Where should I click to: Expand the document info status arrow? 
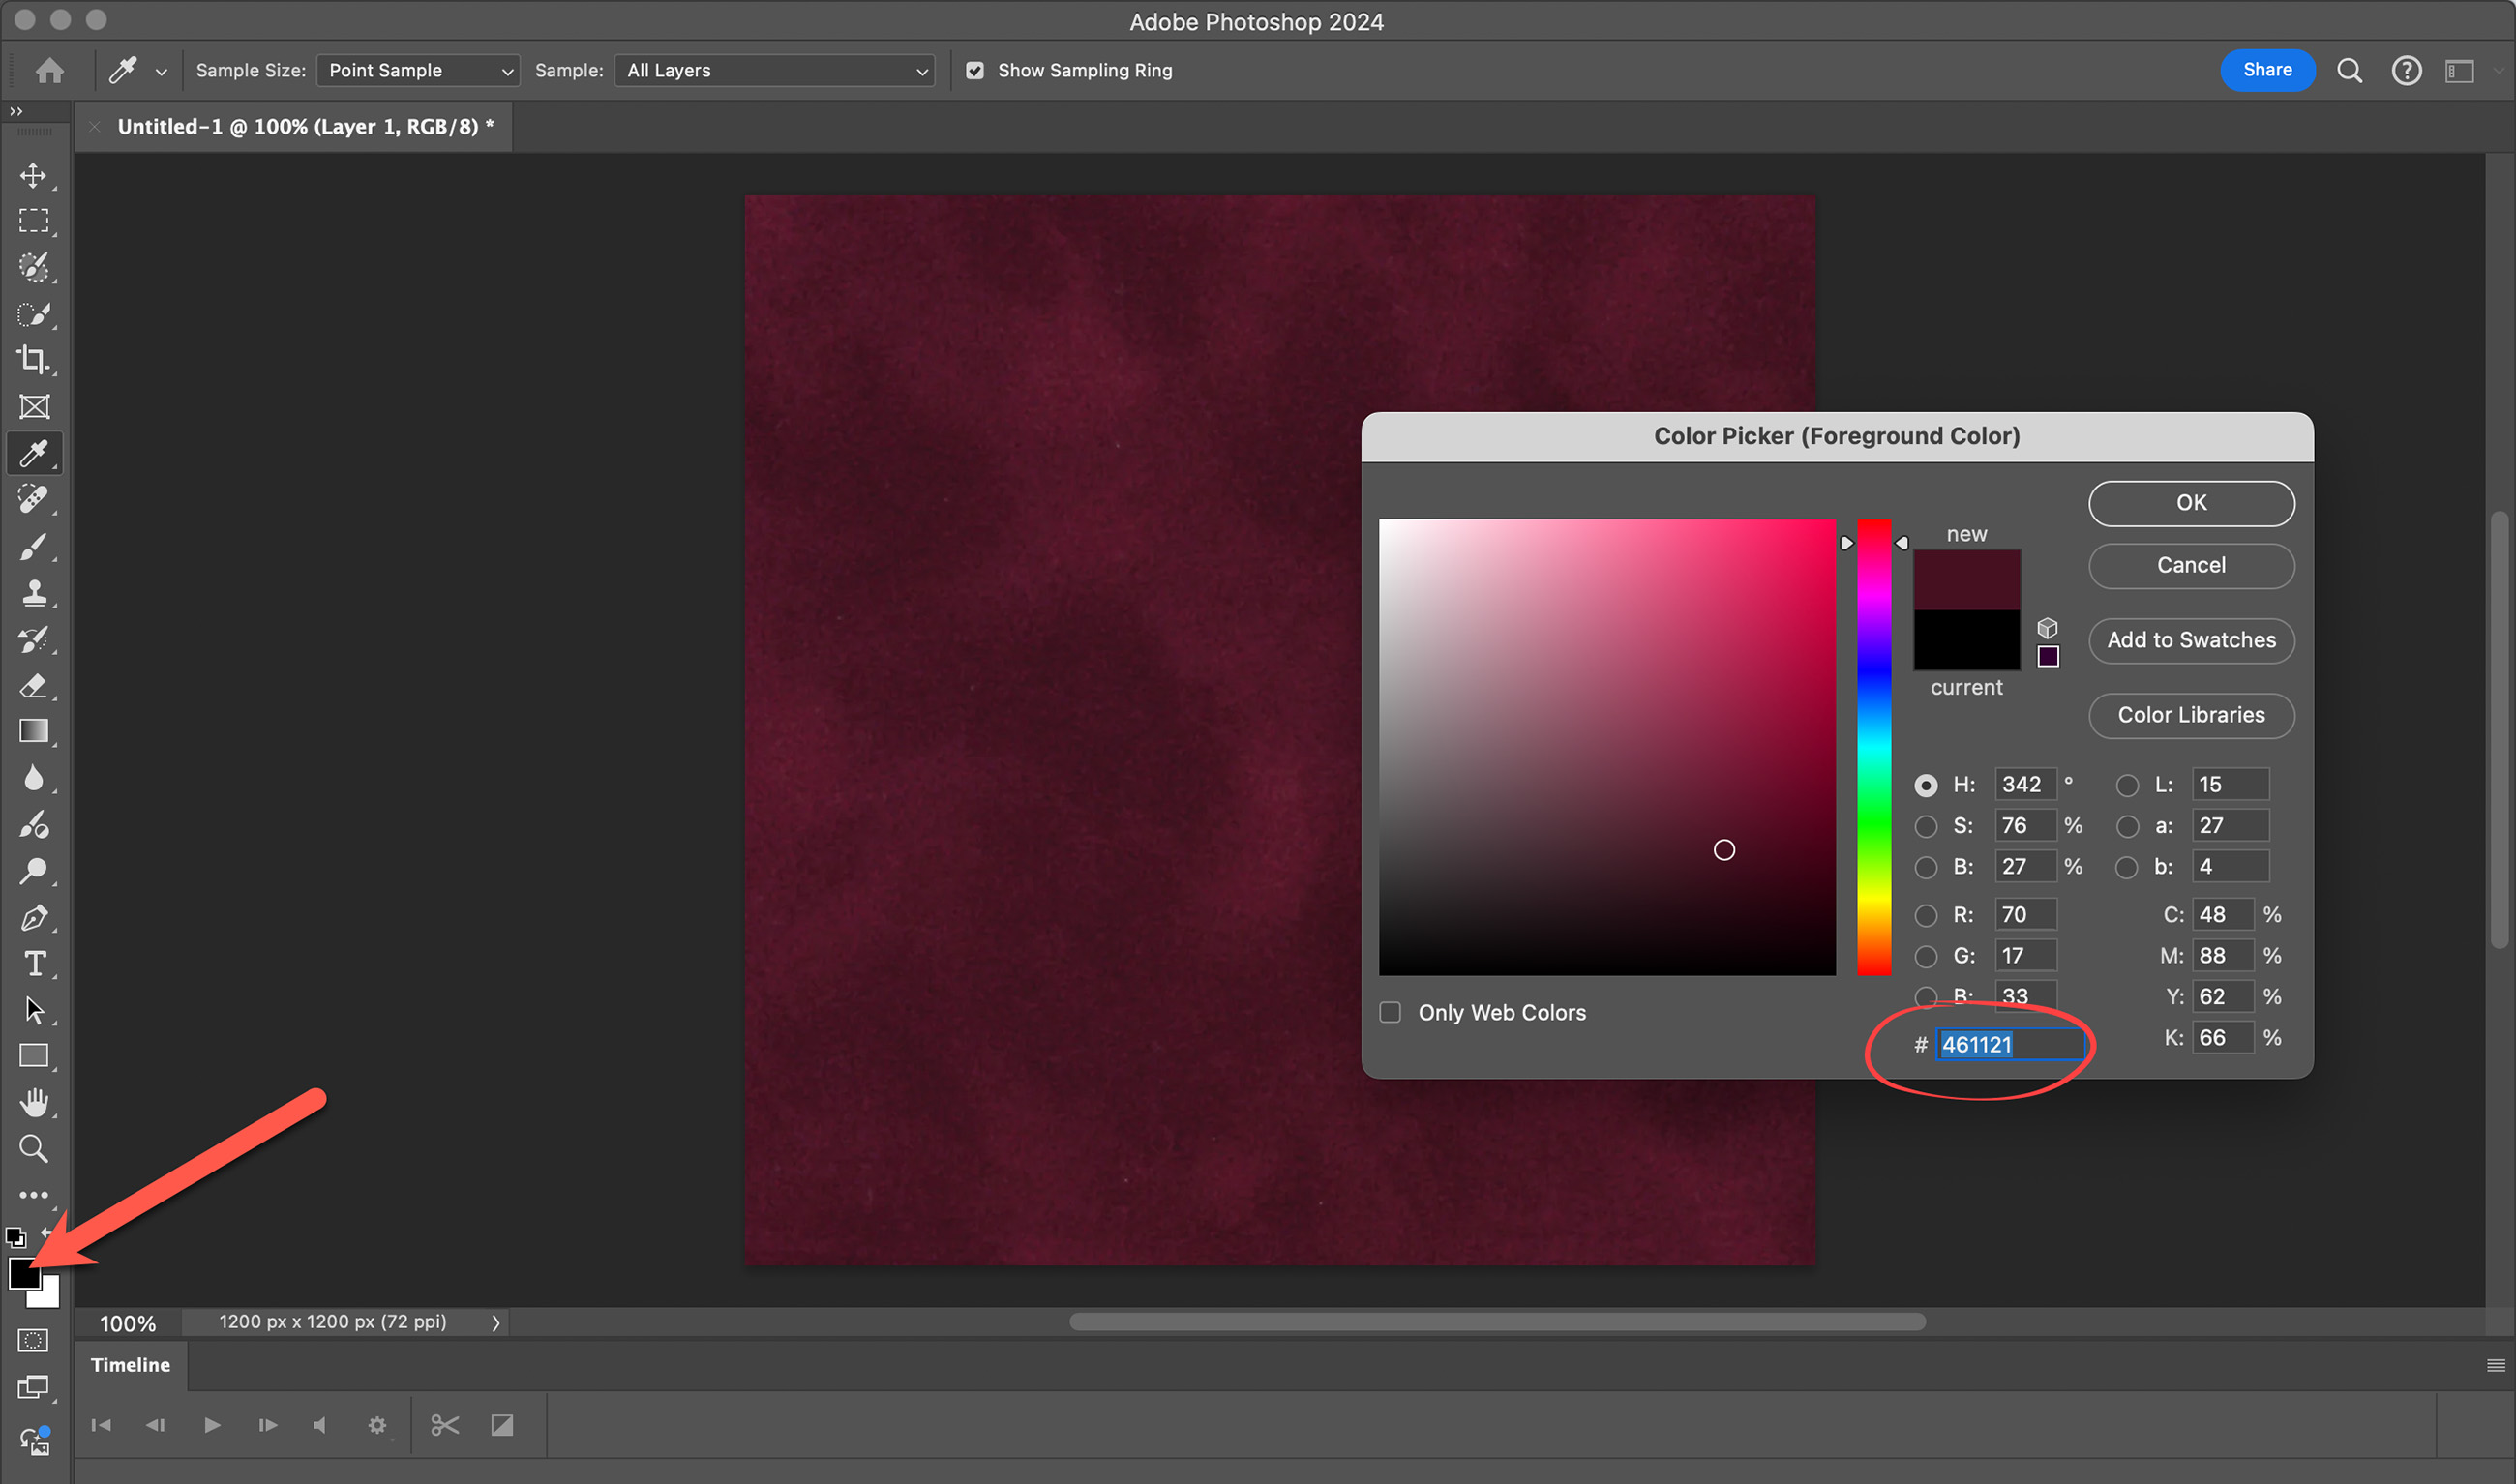pos(496,1322)
